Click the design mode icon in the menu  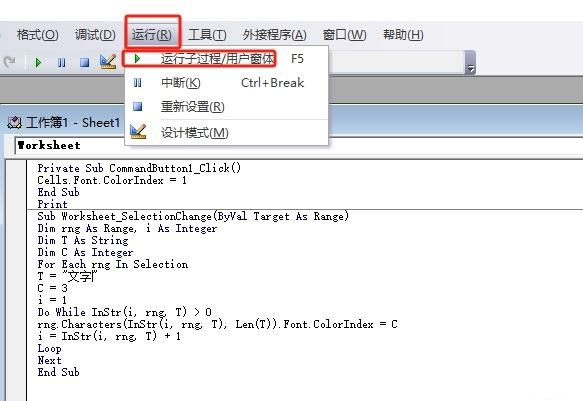point(138,132)
